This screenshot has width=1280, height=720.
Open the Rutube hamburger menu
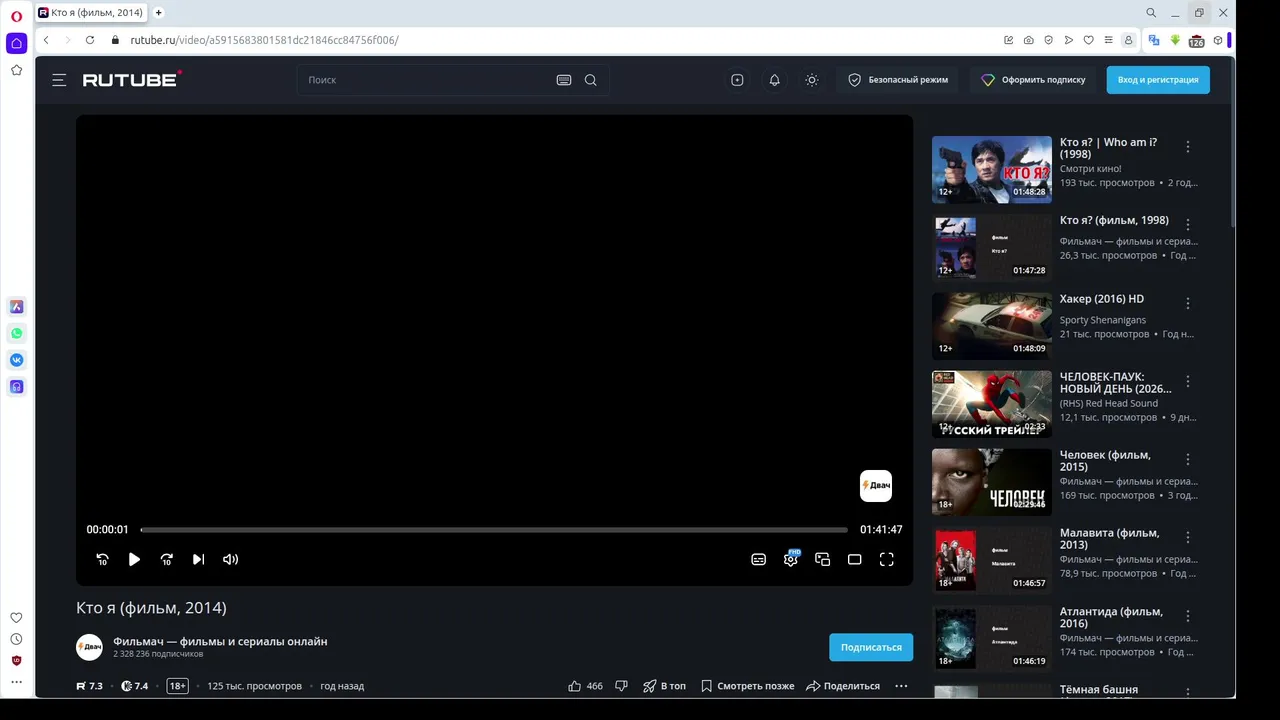coord(59,80)
